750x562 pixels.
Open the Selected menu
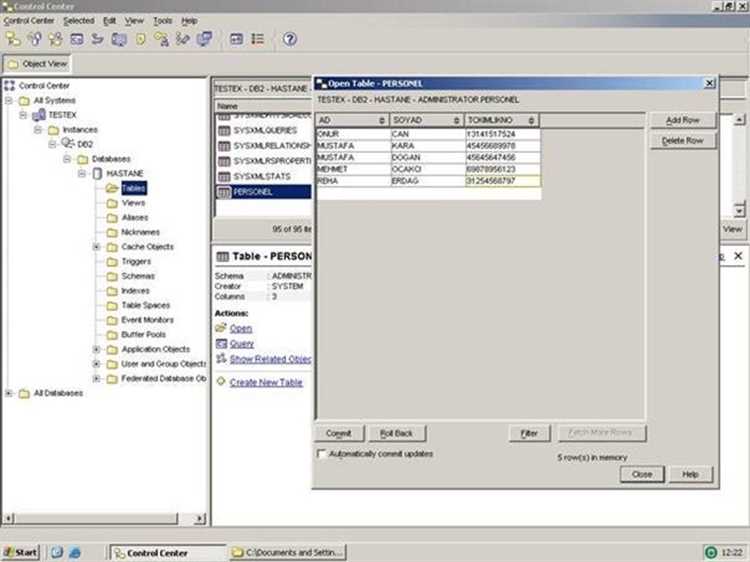coord(78,20)
